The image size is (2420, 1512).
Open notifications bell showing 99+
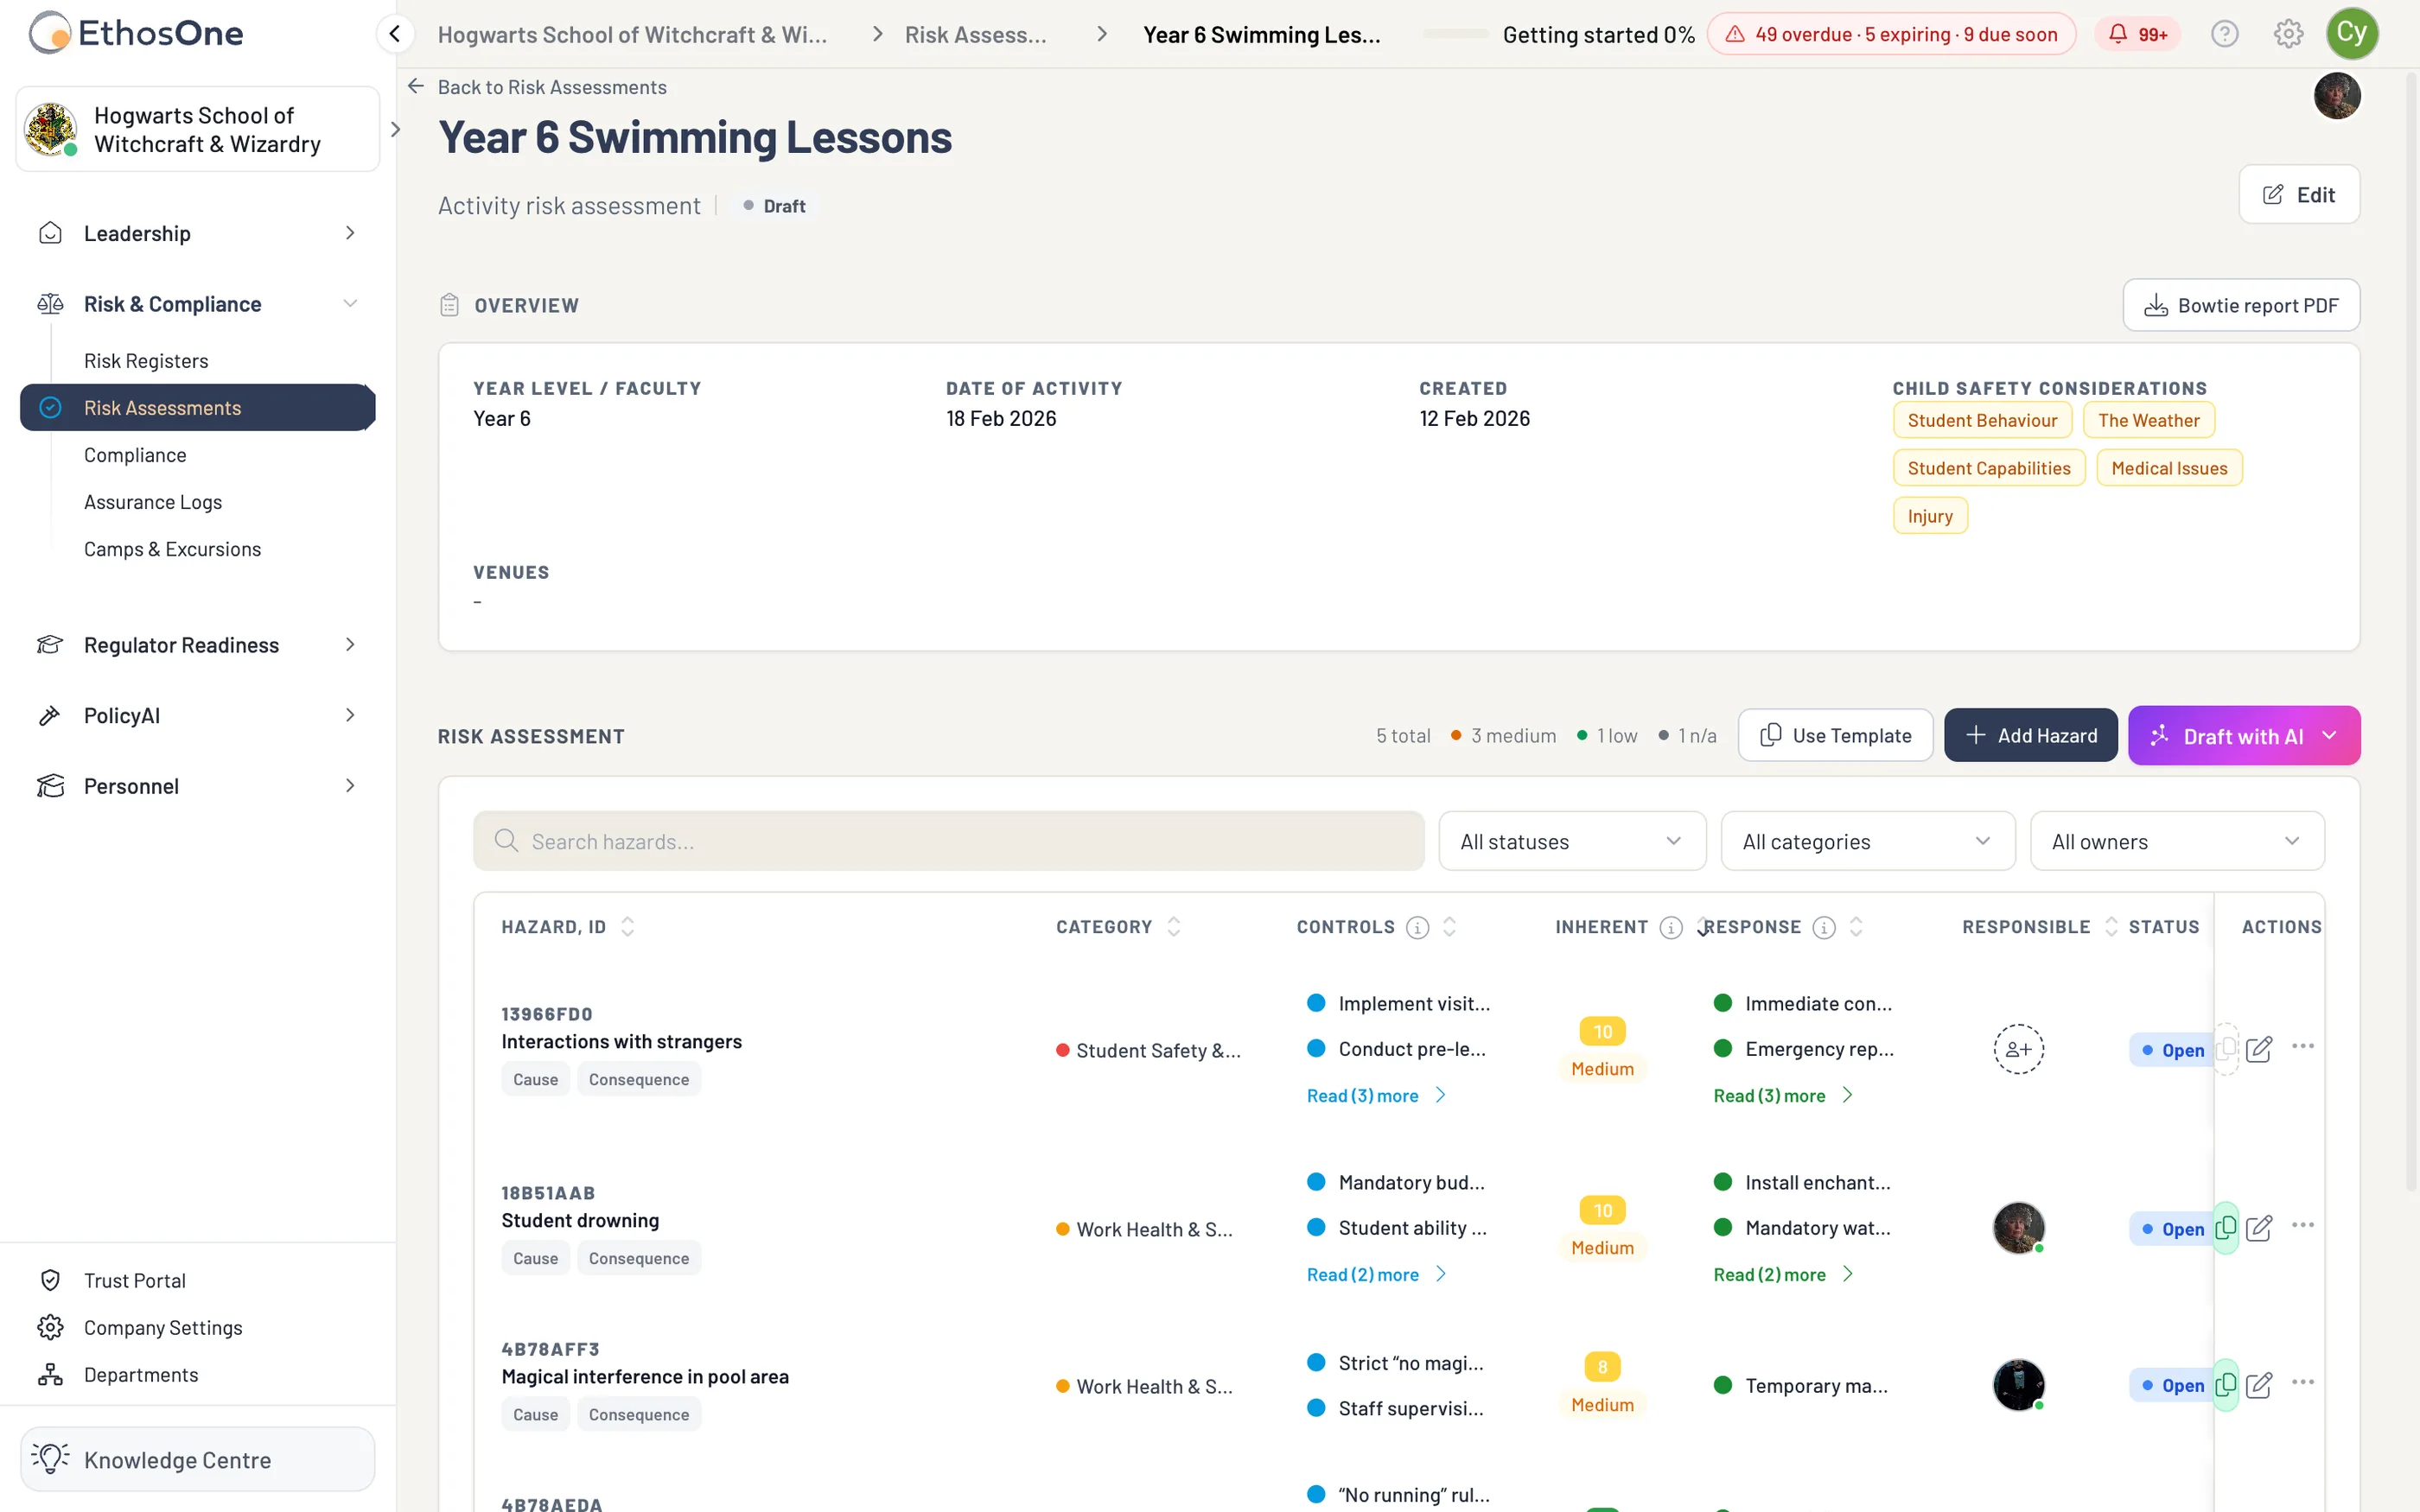[2138, 34]
